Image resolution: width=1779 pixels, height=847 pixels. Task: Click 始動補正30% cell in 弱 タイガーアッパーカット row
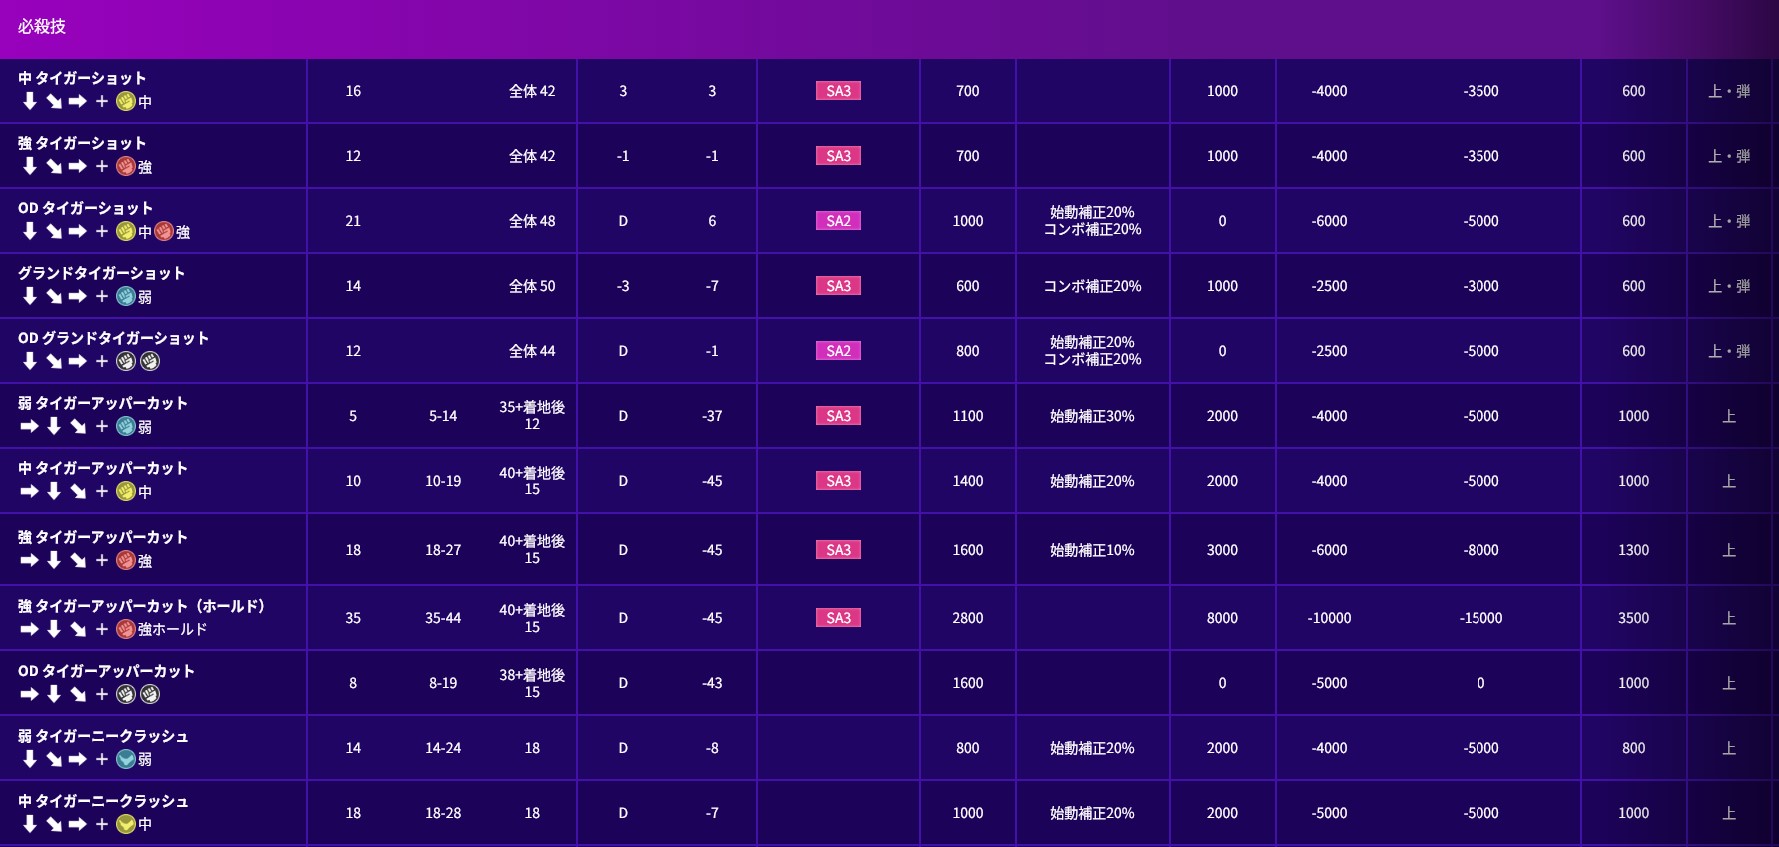[x=1092, y=416]
